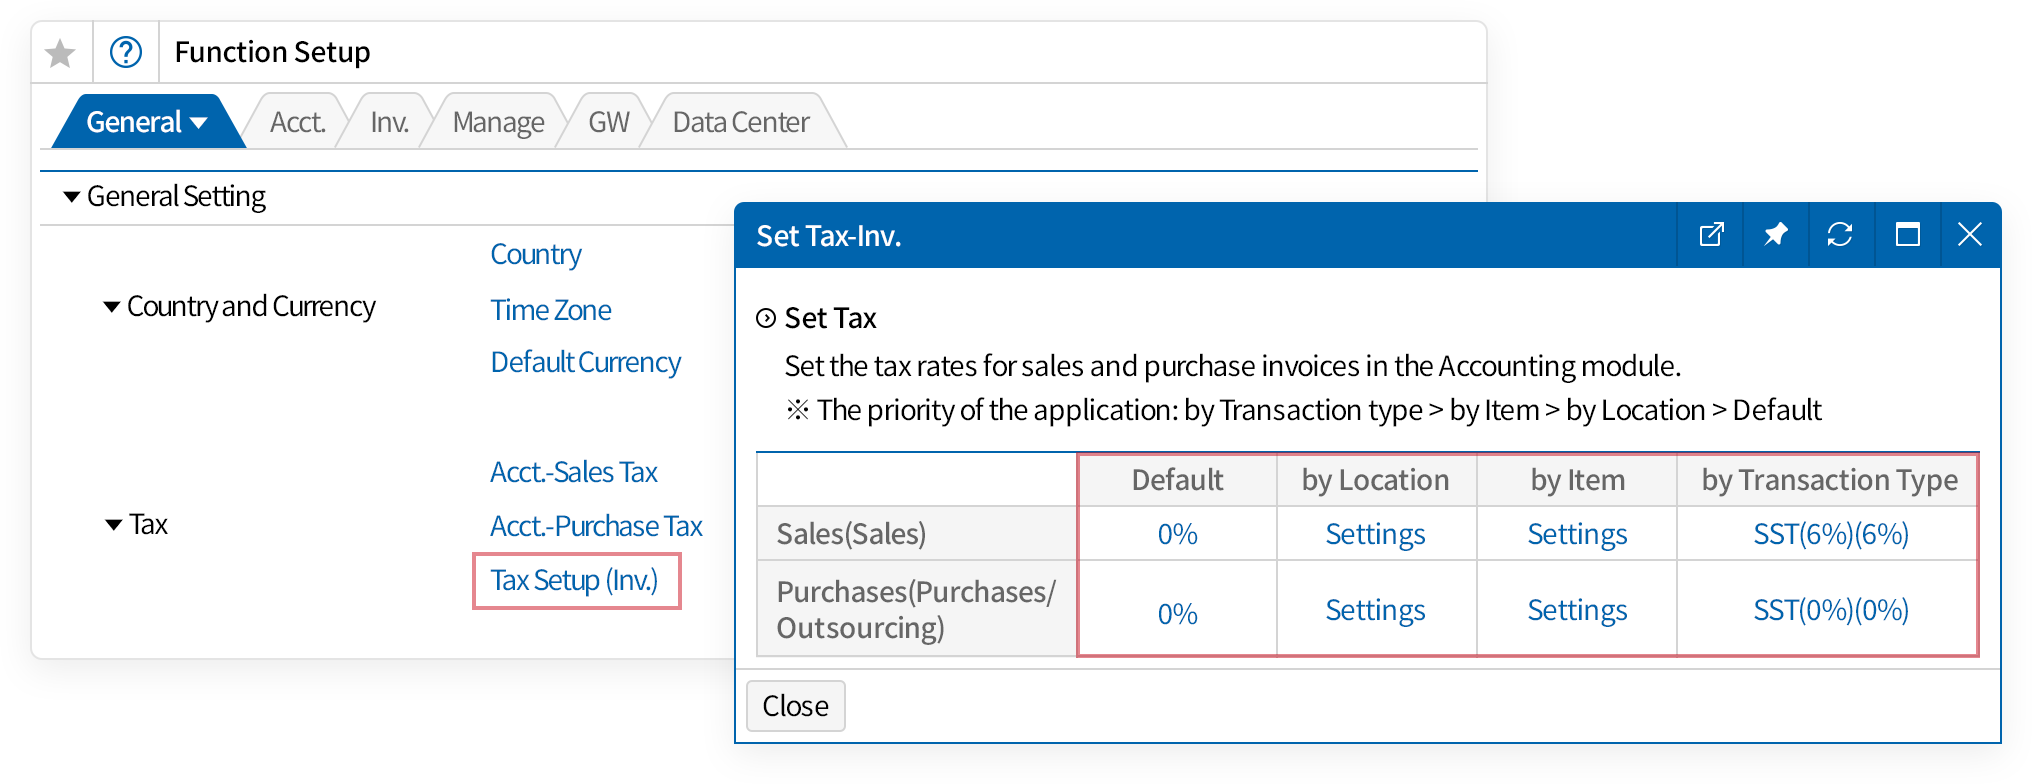
Task: Click the Default Currency link
Action: point(585,363)
